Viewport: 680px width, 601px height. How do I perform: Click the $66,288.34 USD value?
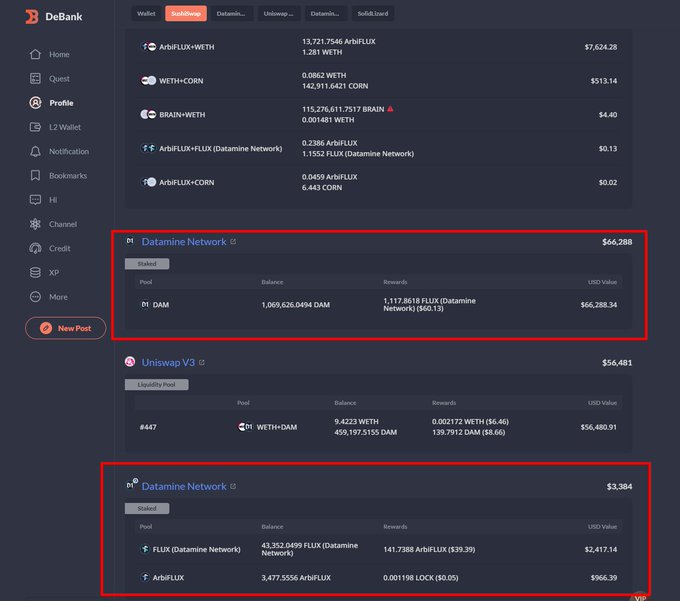click(599, 305)
